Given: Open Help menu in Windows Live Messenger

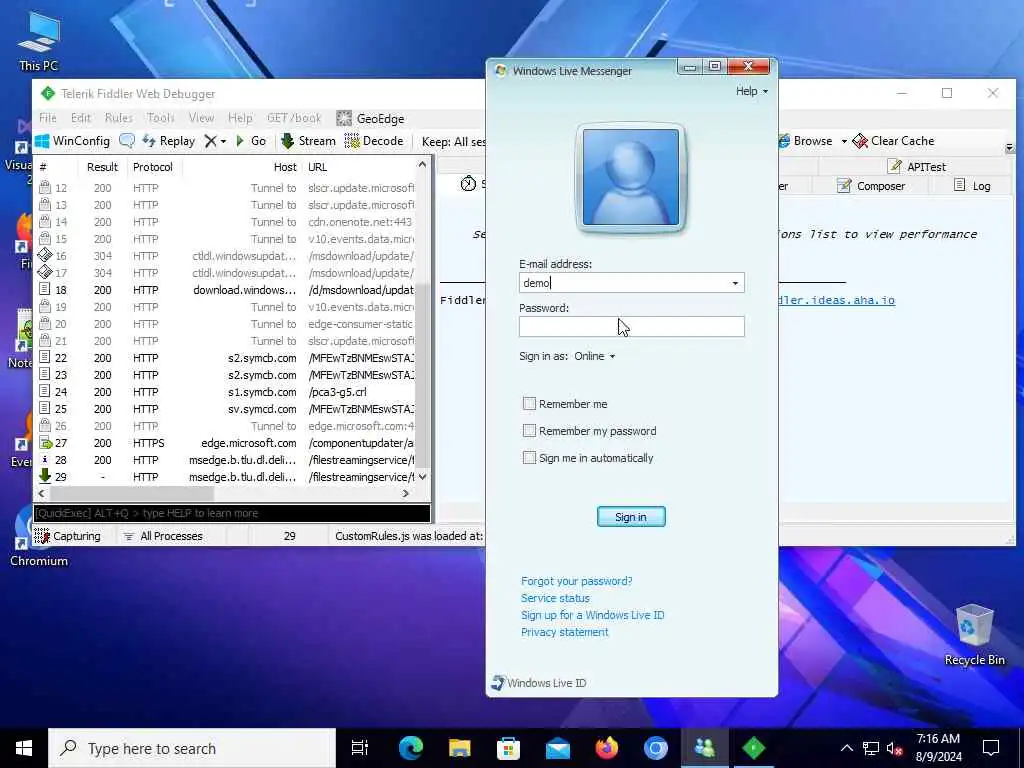Looking at the screenshot, I should point(752,91).
